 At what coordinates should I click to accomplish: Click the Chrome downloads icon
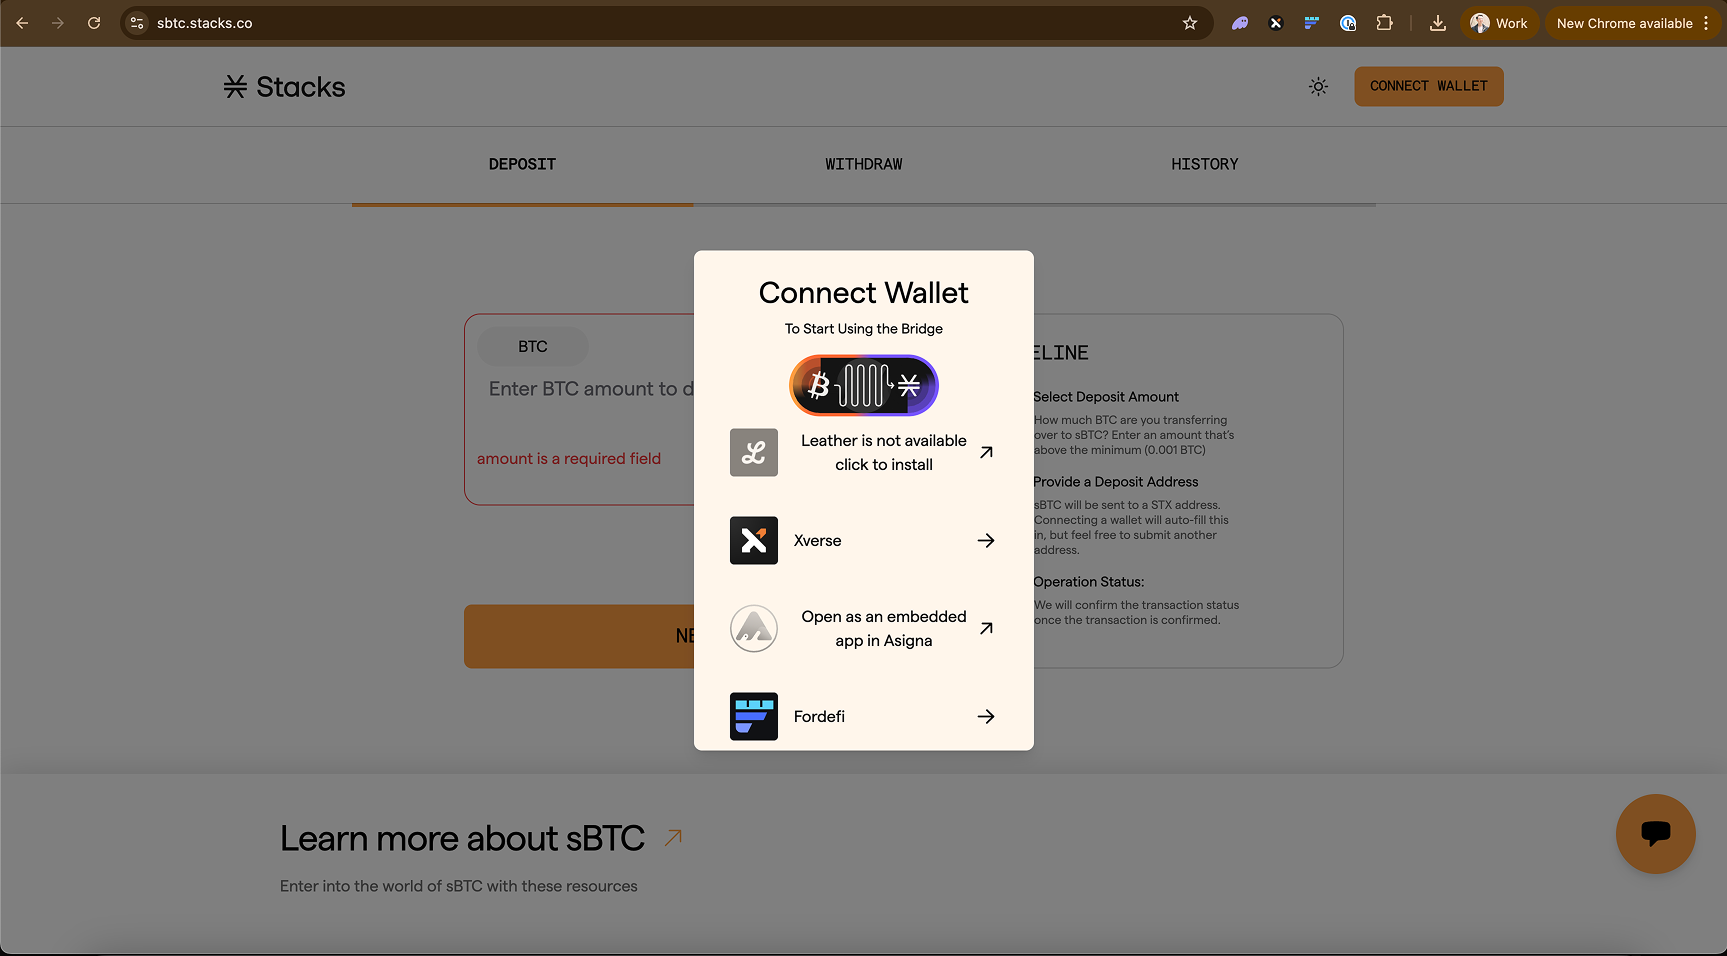(x=1437, y=23)
